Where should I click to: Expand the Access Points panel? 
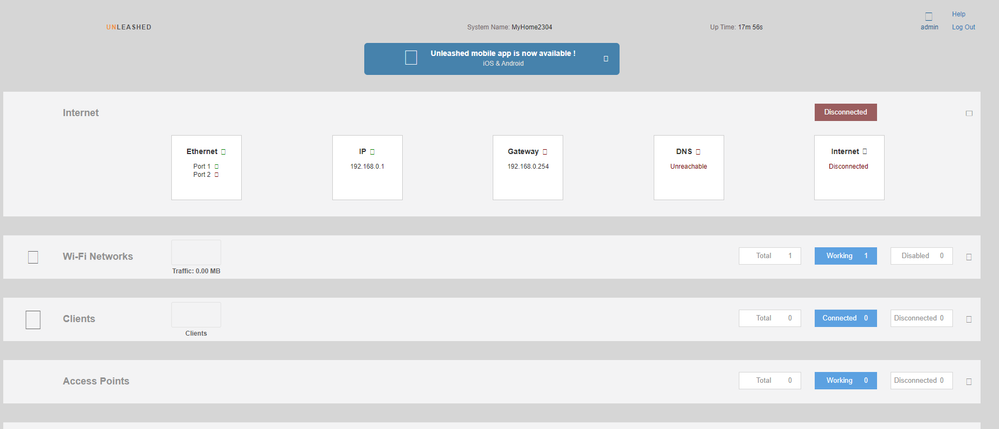tap(968, 381)
